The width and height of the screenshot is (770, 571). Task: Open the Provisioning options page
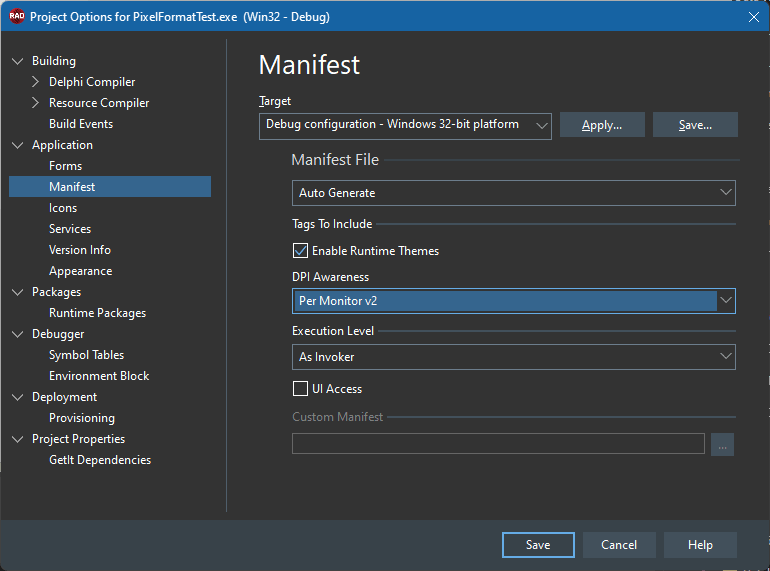[x=82, y=418]
